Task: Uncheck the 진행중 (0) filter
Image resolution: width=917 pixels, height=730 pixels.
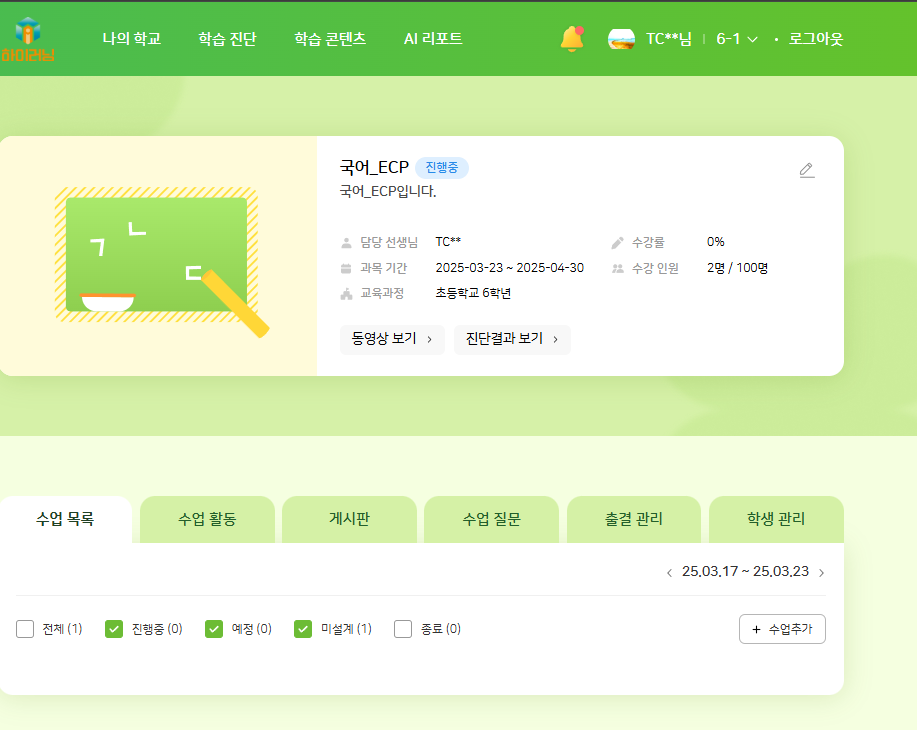Action: tap(114, 629)
